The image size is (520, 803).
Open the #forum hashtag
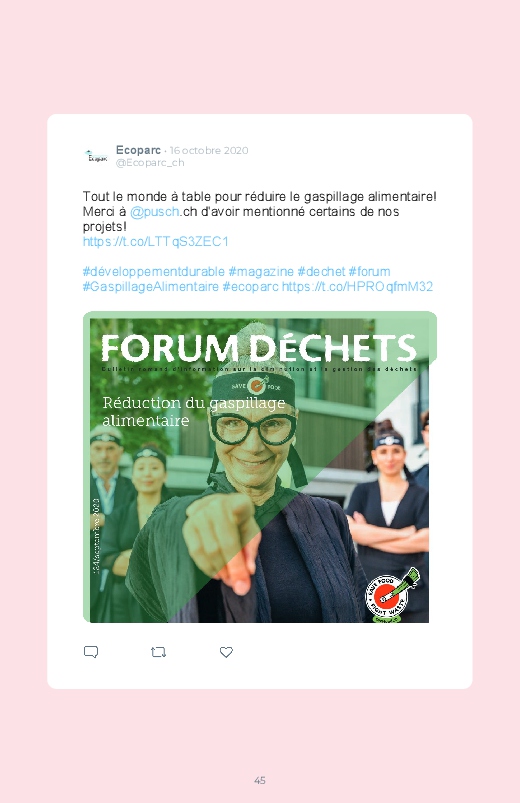[x=369, y=271]
